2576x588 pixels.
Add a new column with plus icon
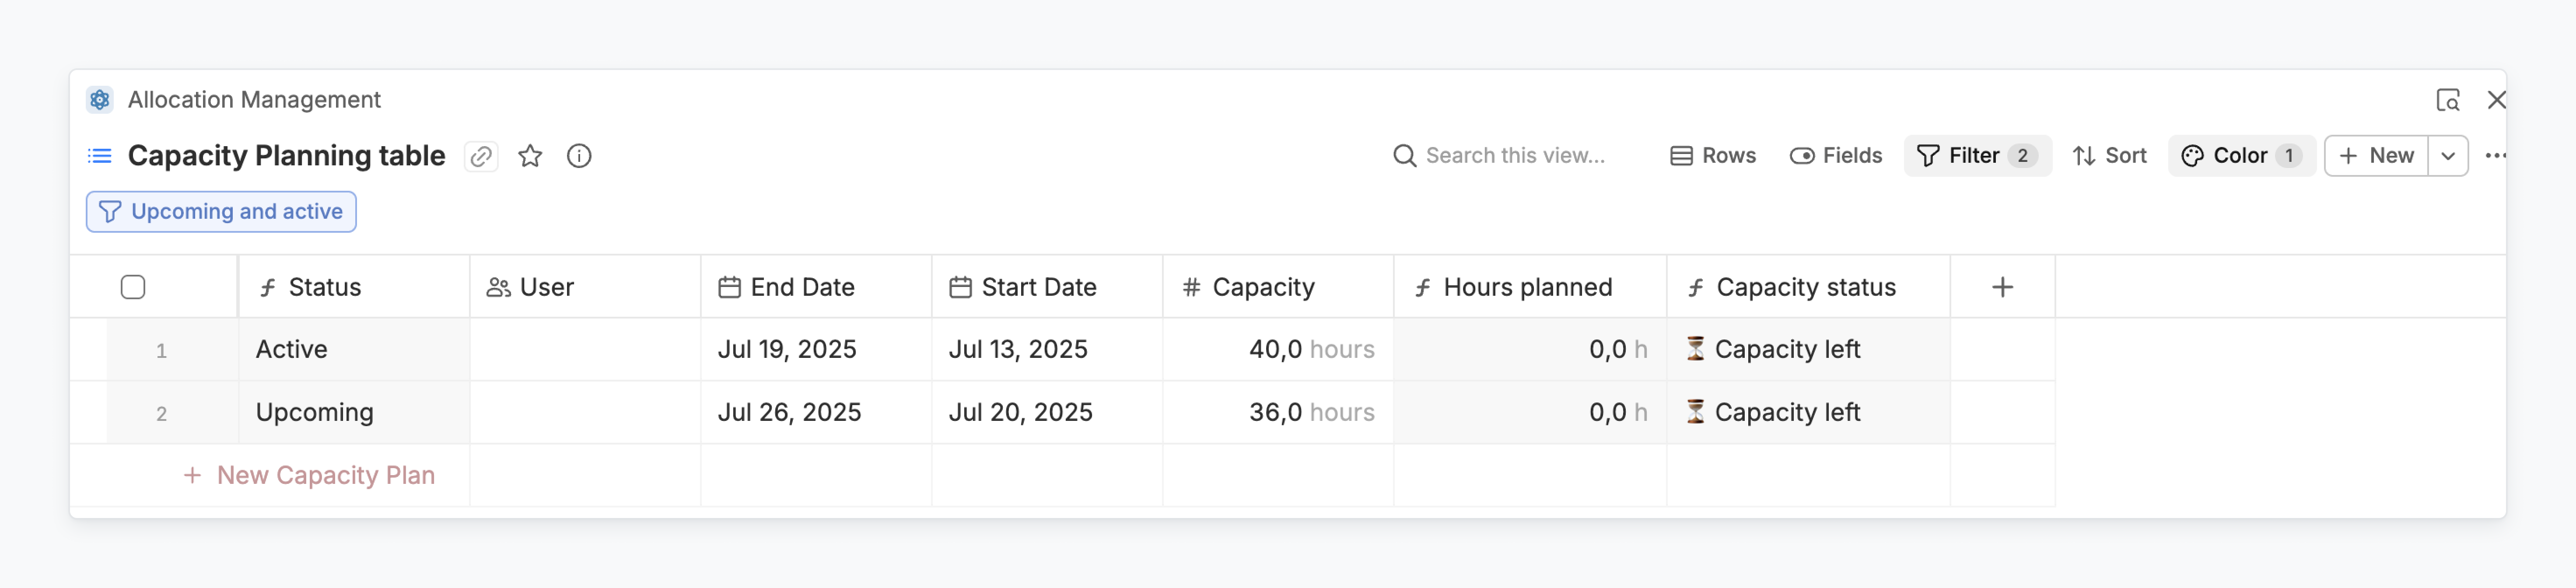pos(2002,288)
